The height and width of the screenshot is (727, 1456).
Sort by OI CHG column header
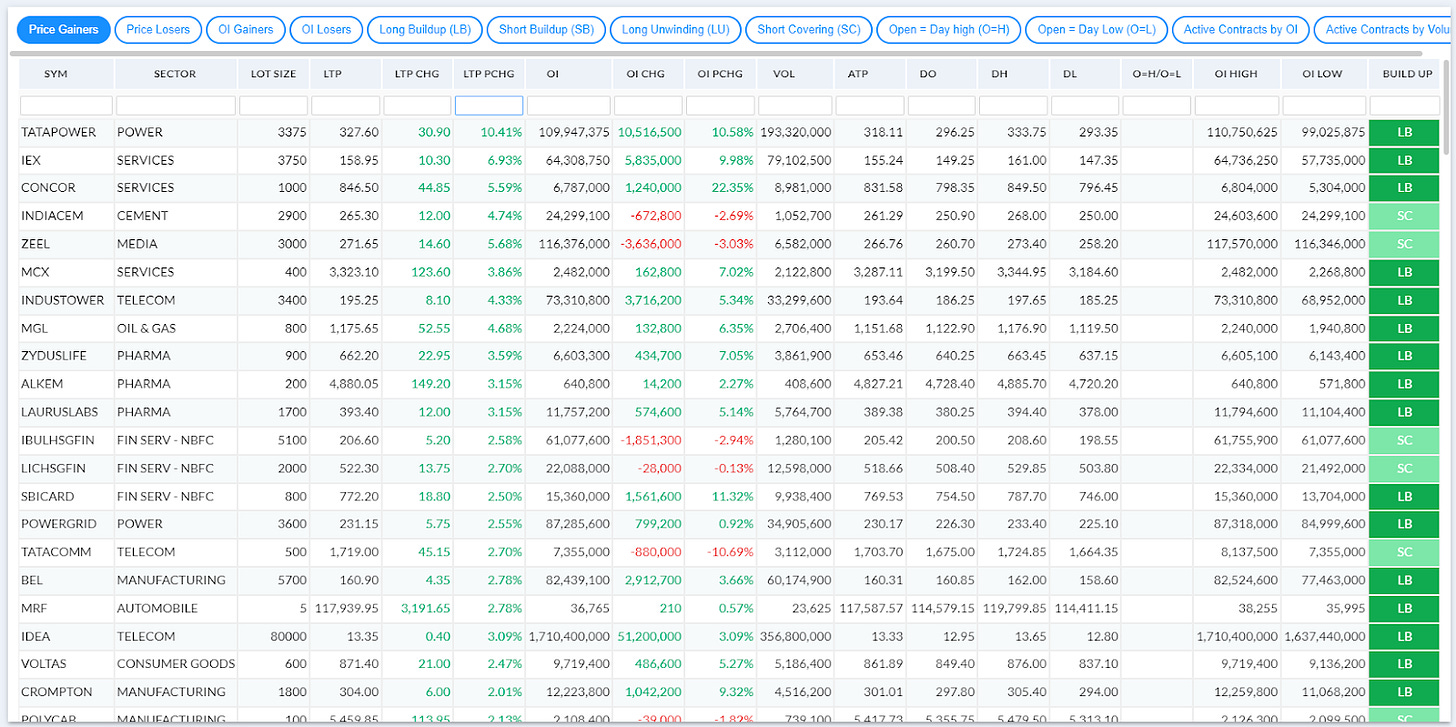(648, 74)
